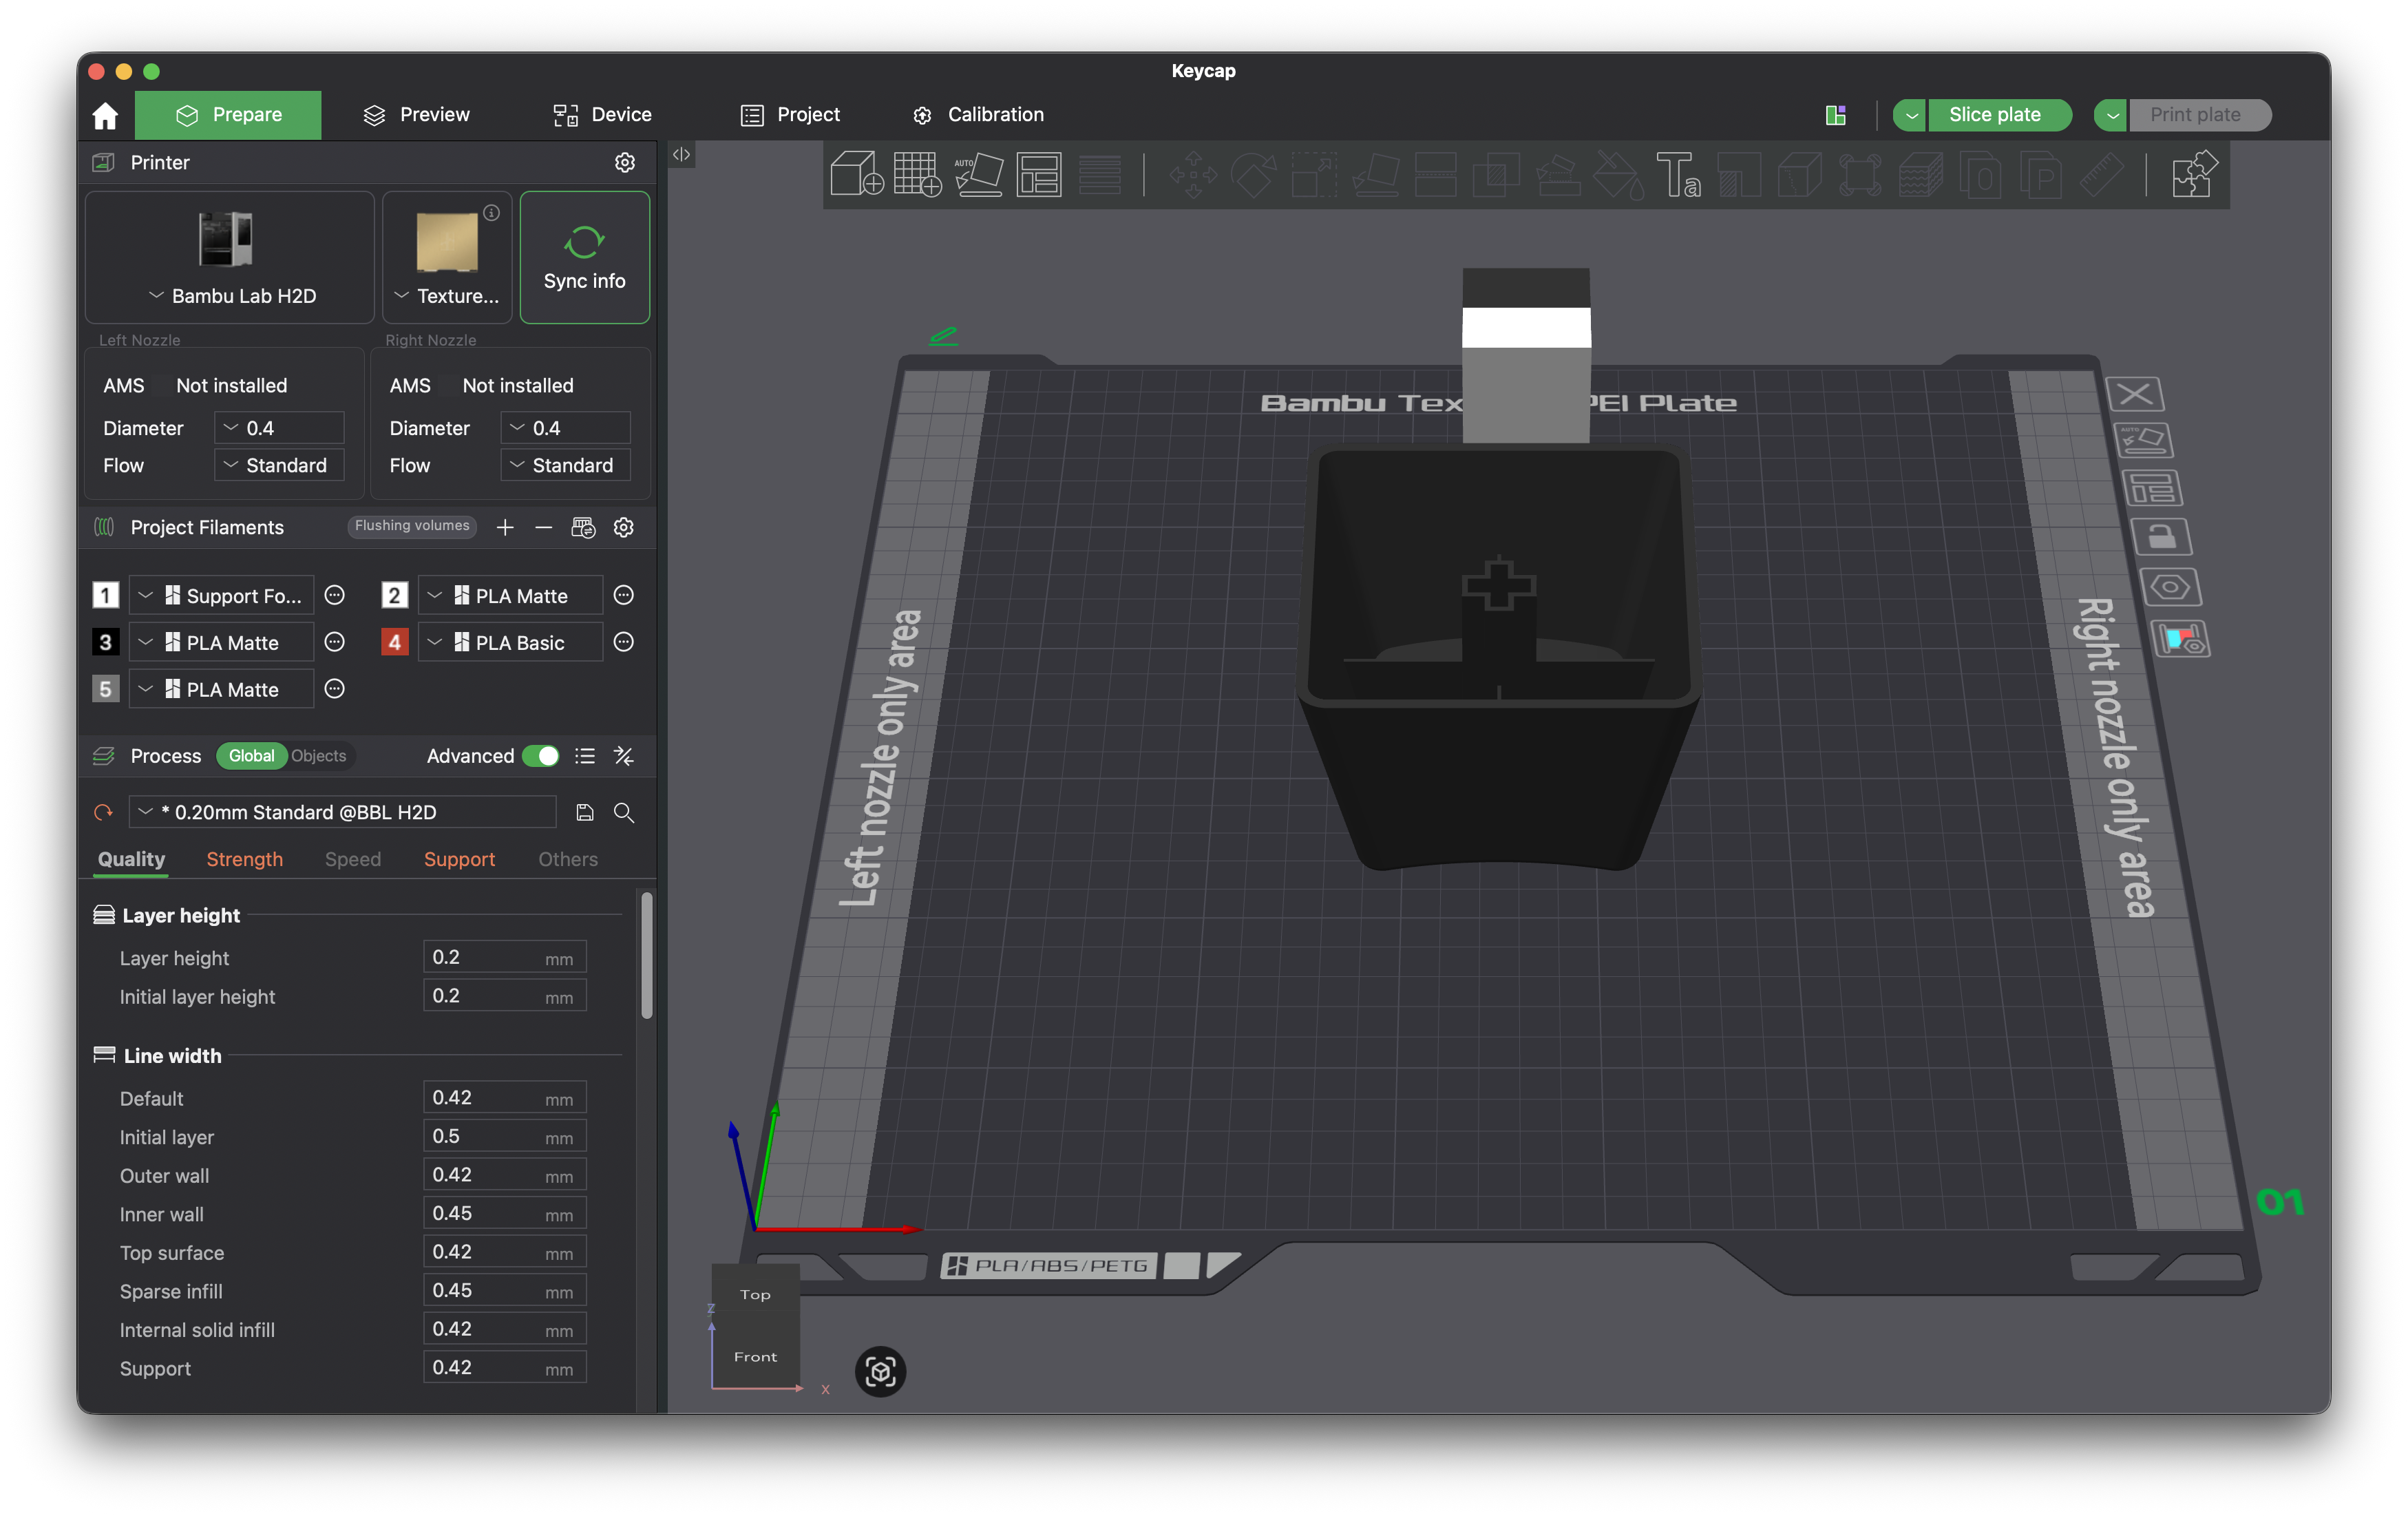The width and height of the screenshot is (2408, 1516).
Task: Open bed plate type info icon
Action: click(492, 212)
